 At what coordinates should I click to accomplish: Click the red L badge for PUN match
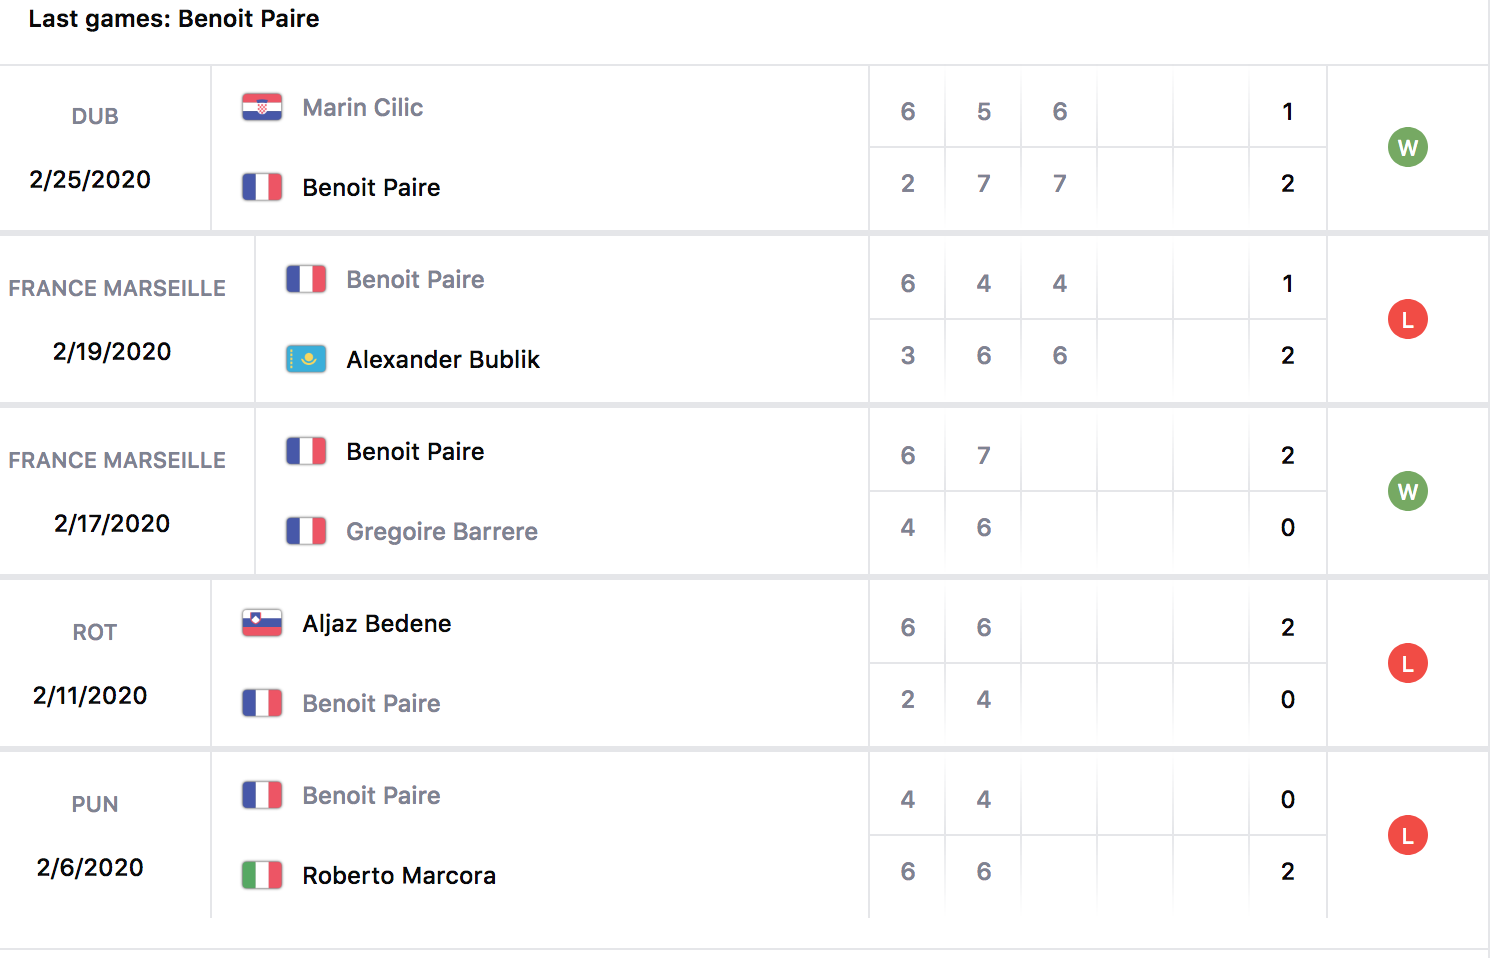tap(1407, 836)
